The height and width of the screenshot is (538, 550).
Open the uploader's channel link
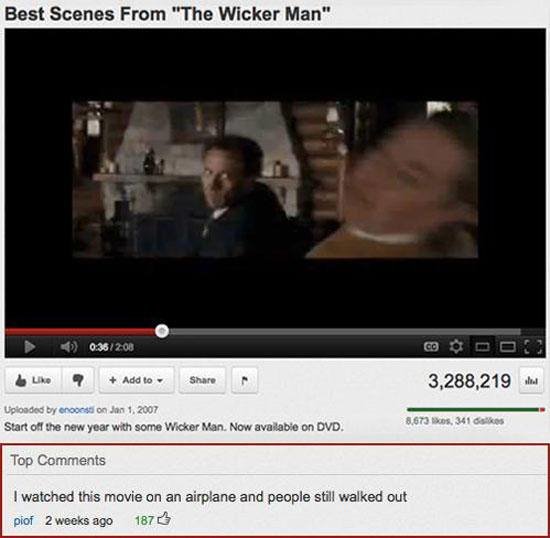pos(76,410)
